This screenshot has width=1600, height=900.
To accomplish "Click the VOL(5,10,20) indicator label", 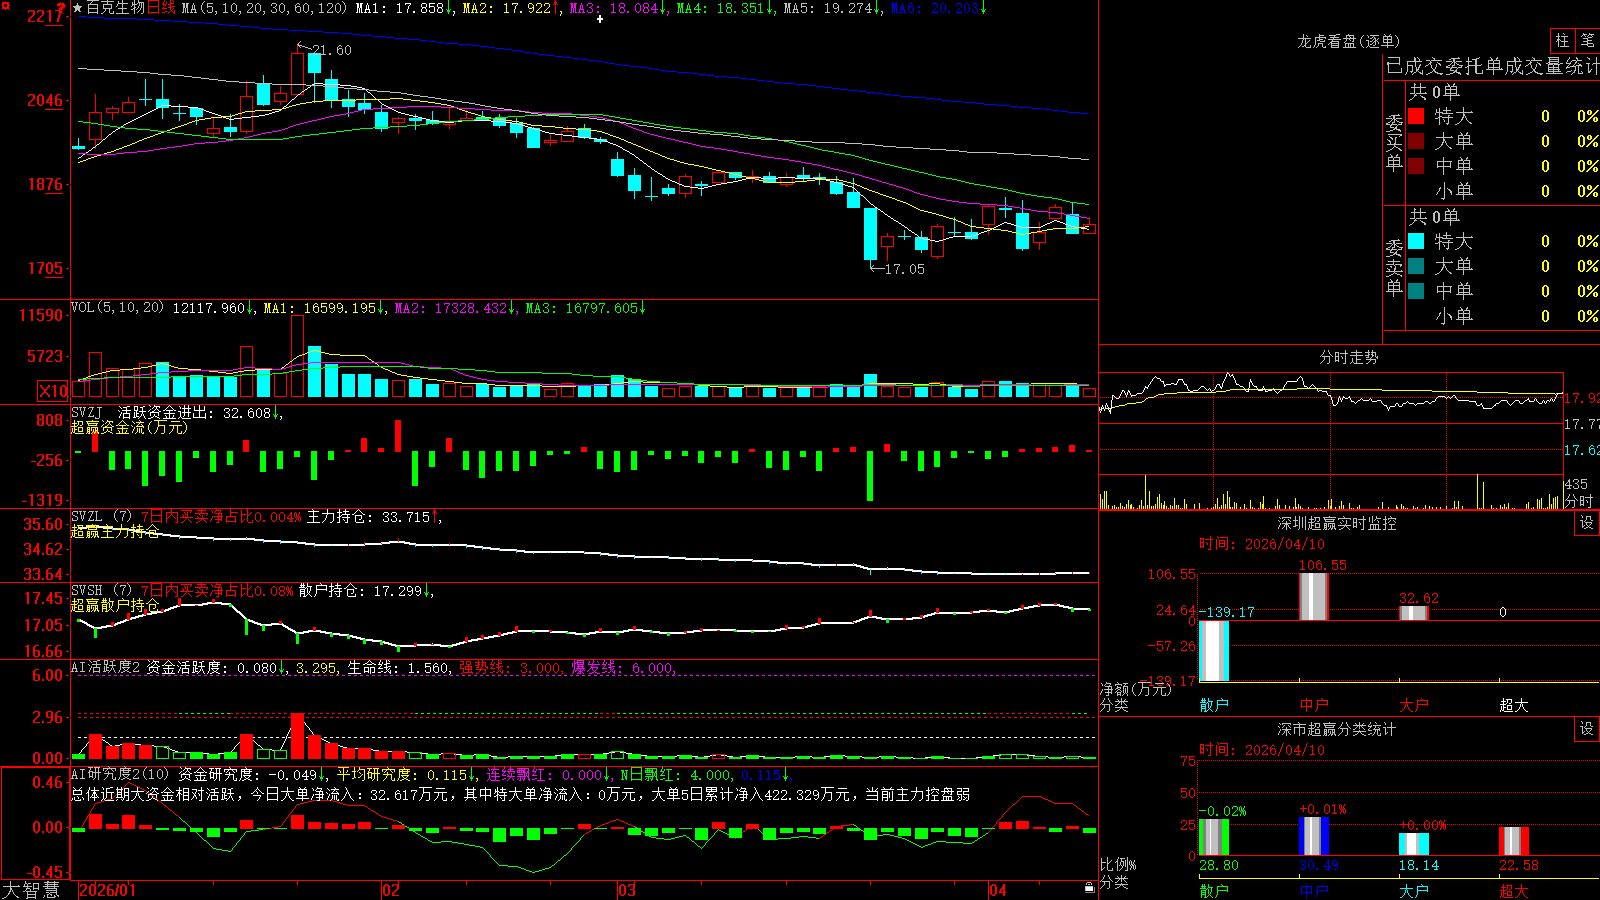I will click(x=117, y=308).
